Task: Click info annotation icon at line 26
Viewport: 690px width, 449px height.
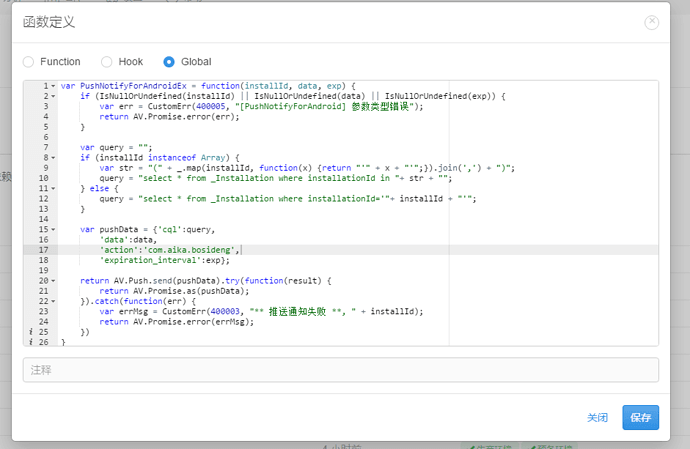Action: pyautogui.click(x=31, y=342)
